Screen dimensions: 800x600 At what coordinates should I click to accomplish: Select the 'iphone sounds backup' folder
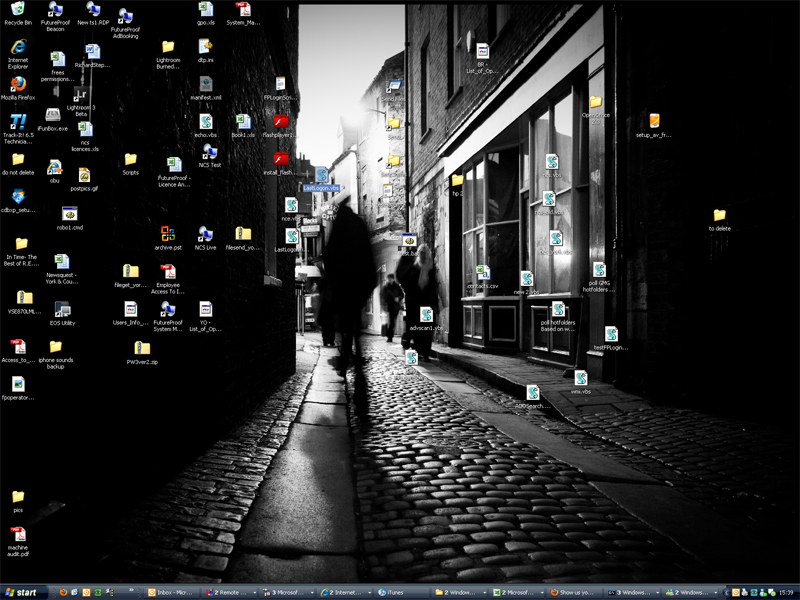(x=56, y=347)
